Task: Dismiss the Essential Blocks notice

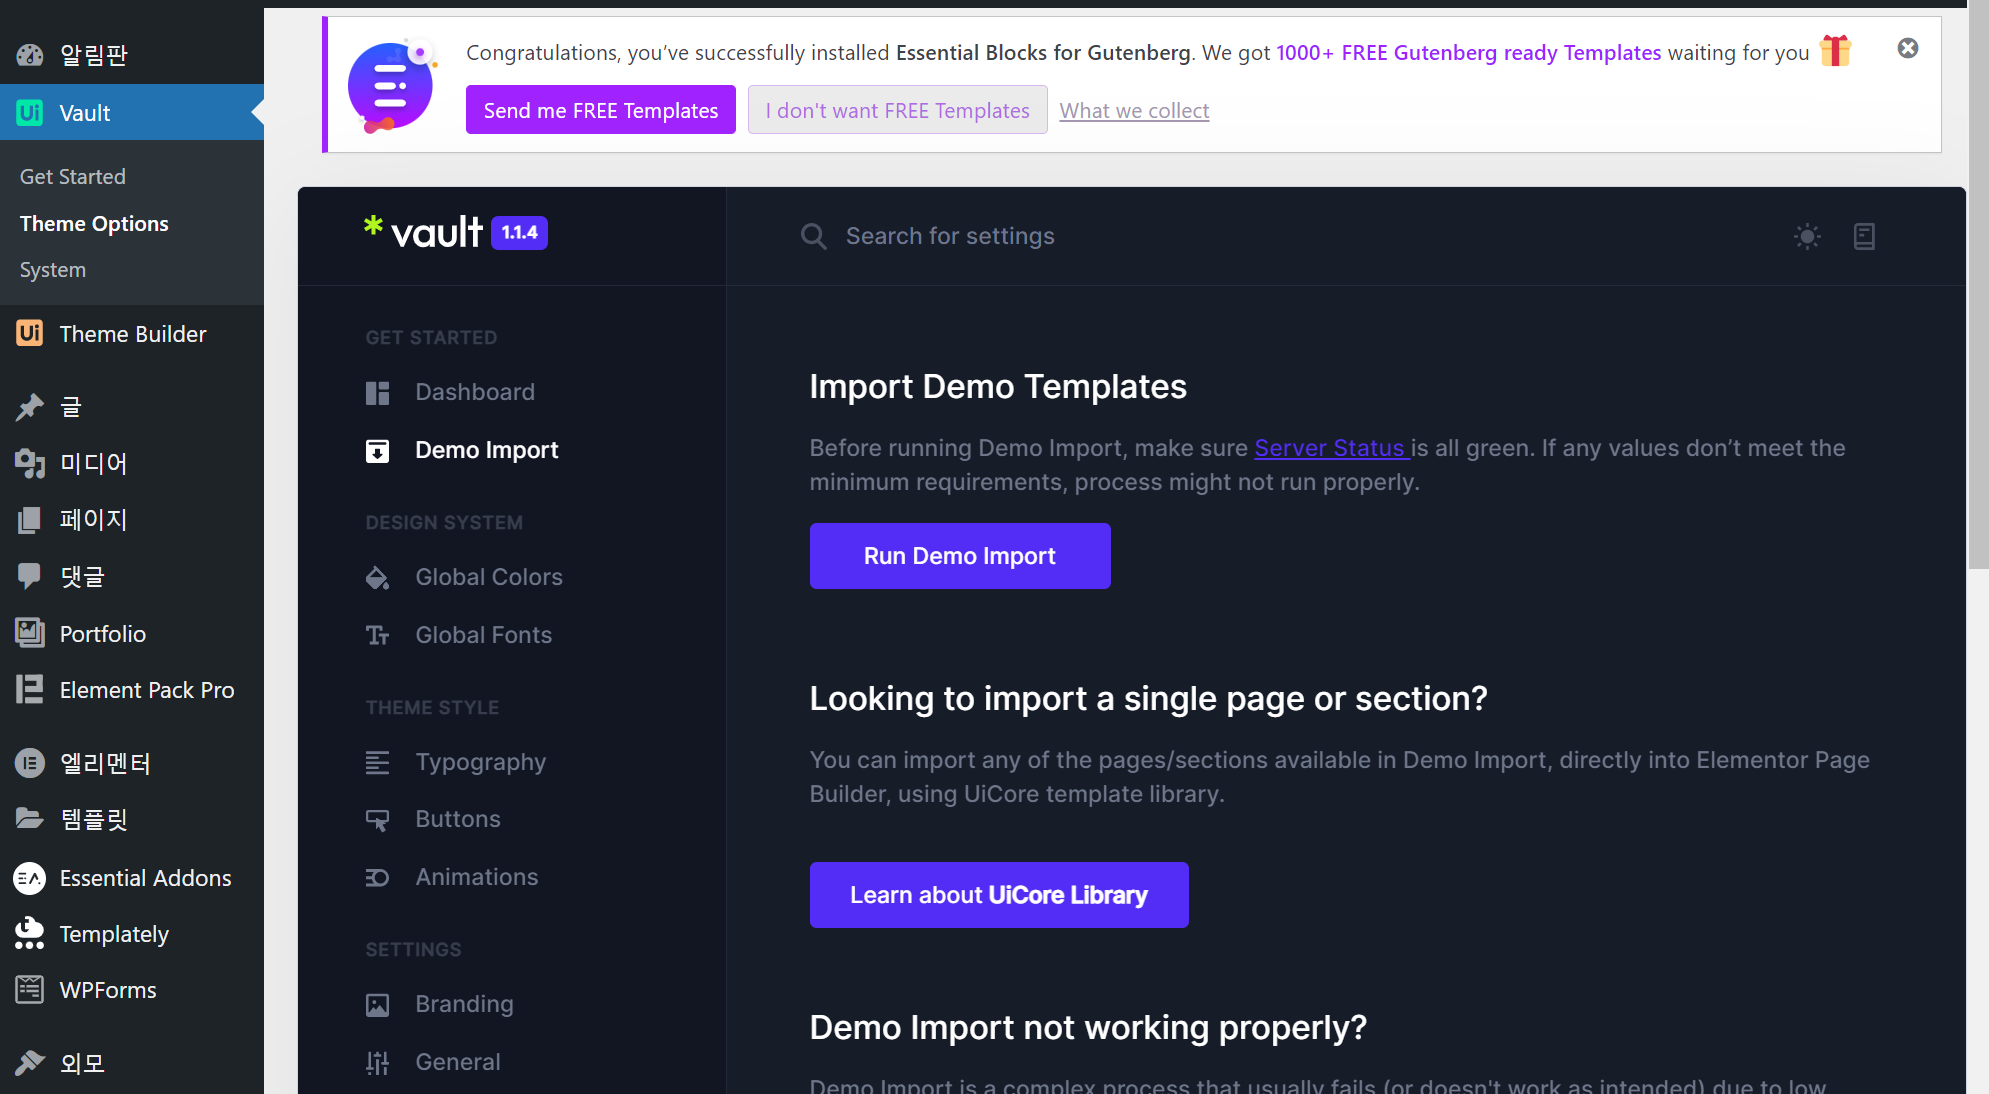Action: [x=1908, y=48]
